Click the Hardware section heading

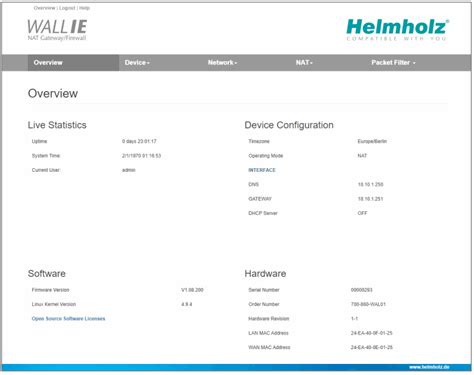click(265, 274)
